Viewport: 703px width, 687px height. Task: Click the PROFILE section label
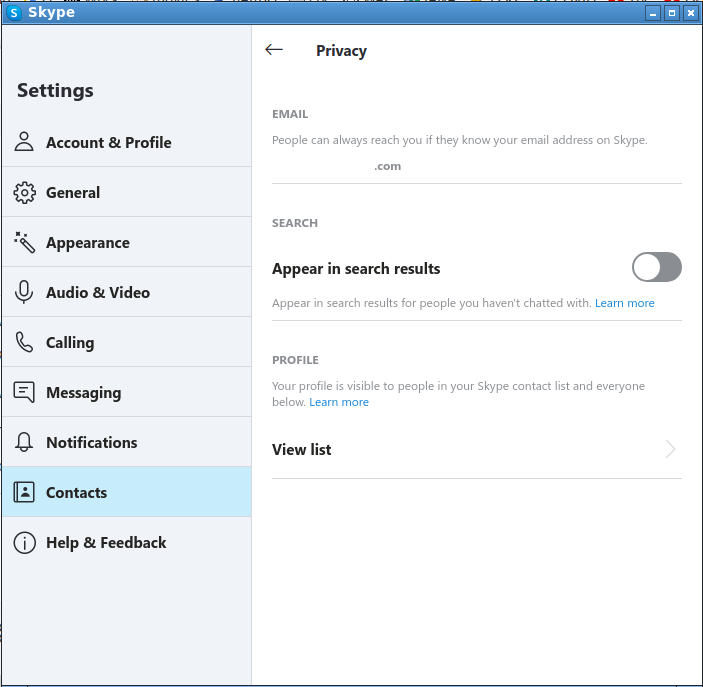(295, 360)
